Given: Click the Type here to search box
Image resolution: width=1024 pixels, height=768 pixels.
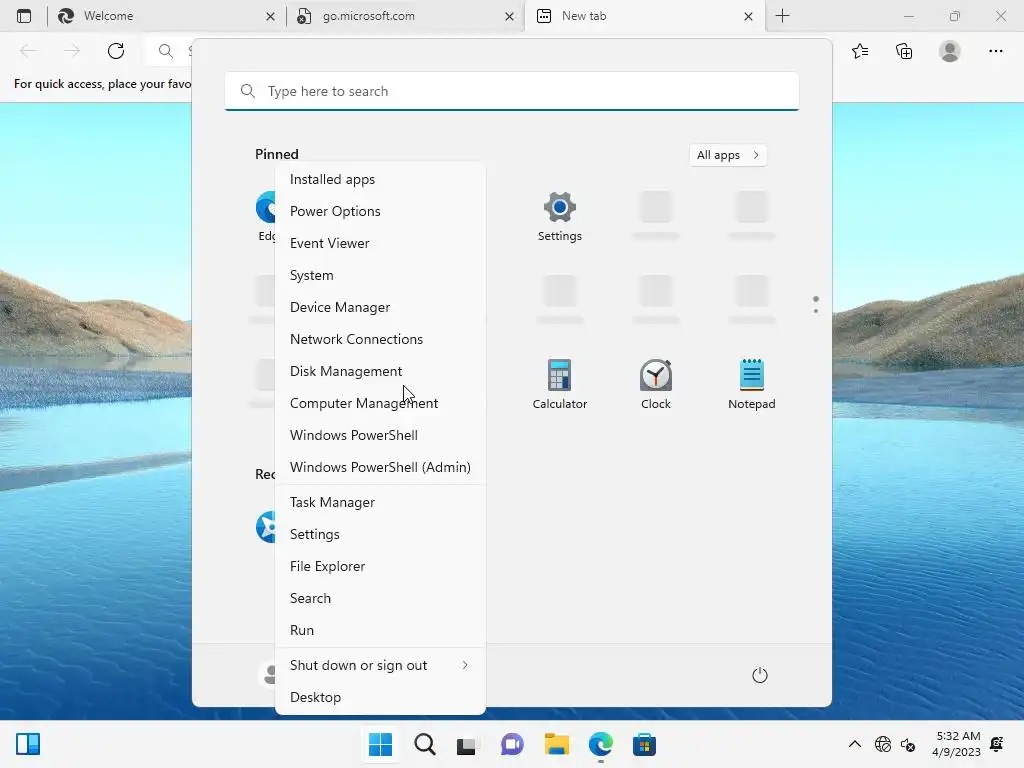Looking at the screenshot, I should coord(512,91).
